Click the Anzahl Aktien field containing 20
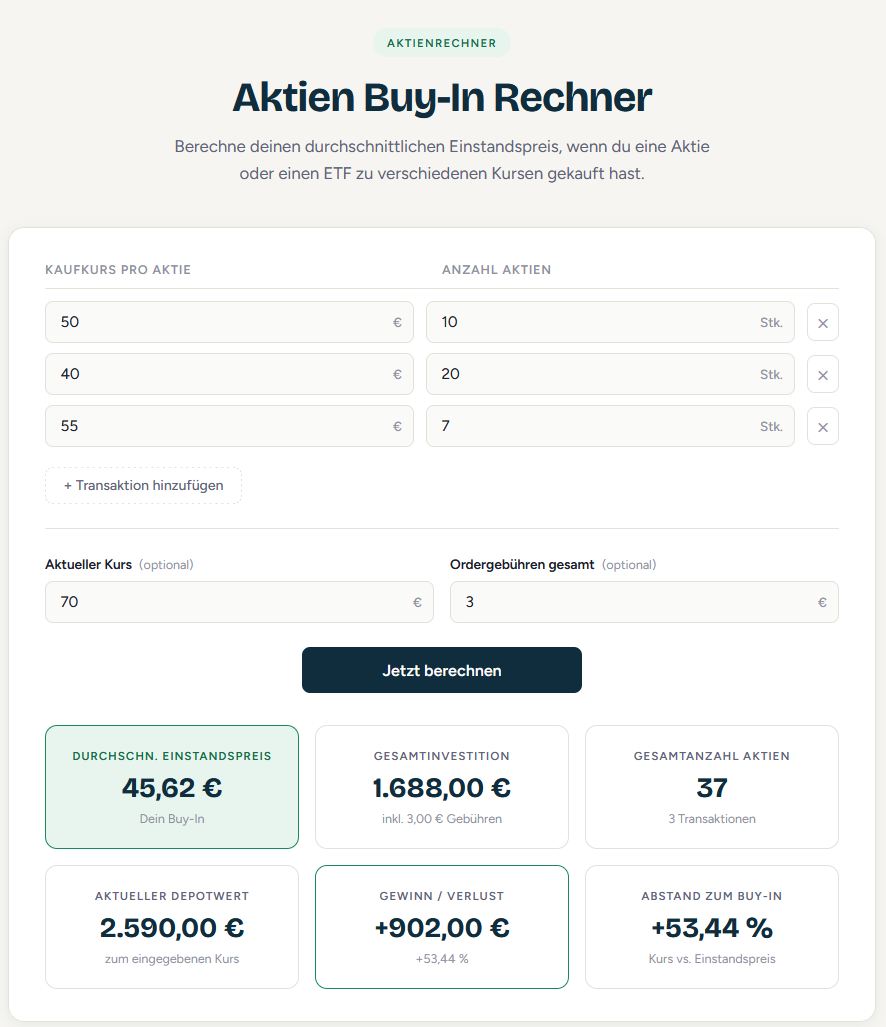Screen dimensions: 886x1027 (610, 374)
